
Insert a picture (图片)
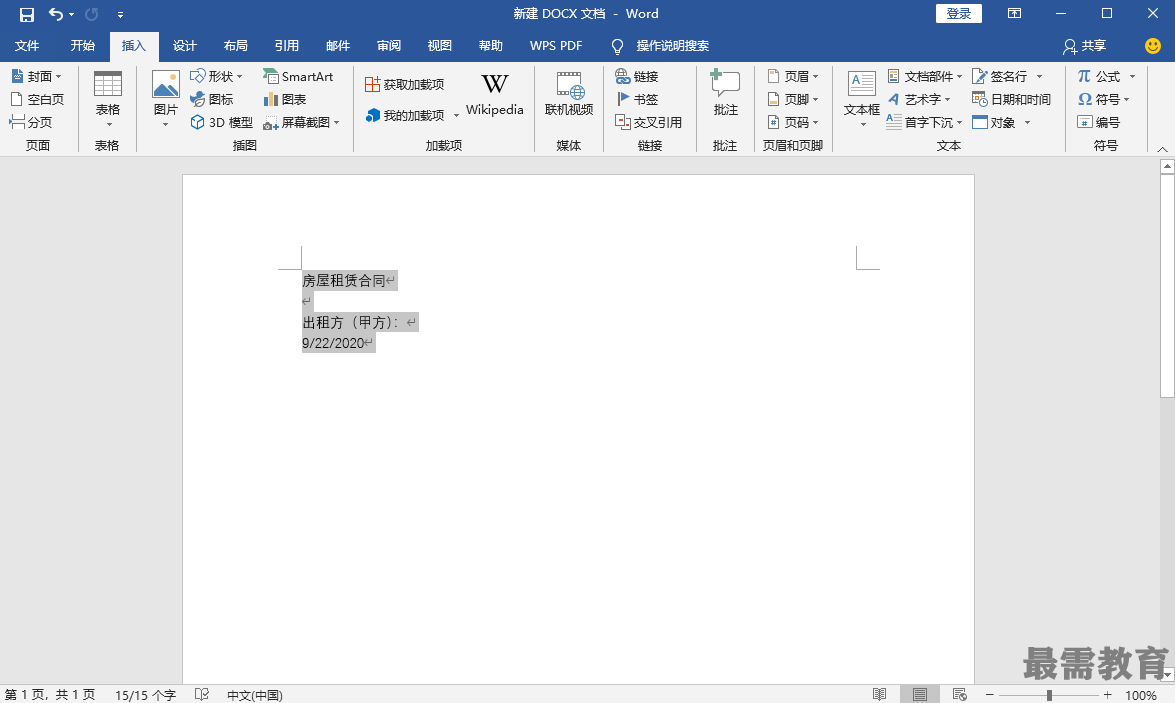click(x=166, y=98)
